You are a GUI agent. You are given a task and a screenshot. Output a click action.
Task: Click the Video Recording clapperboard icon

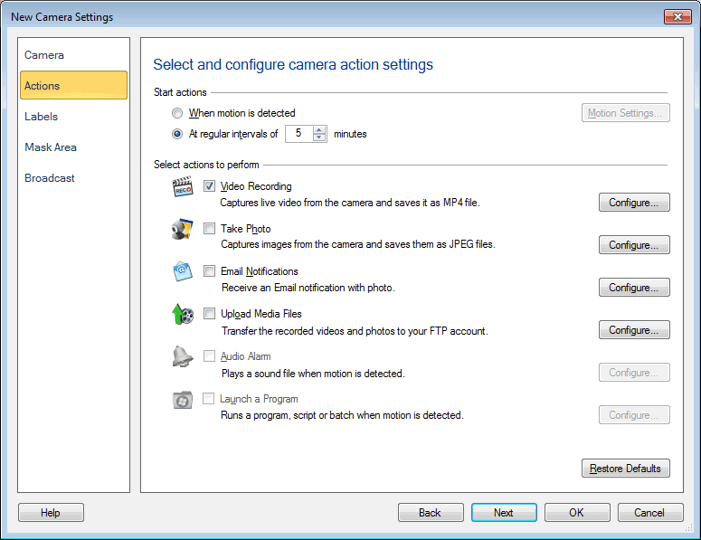(182, 187)
